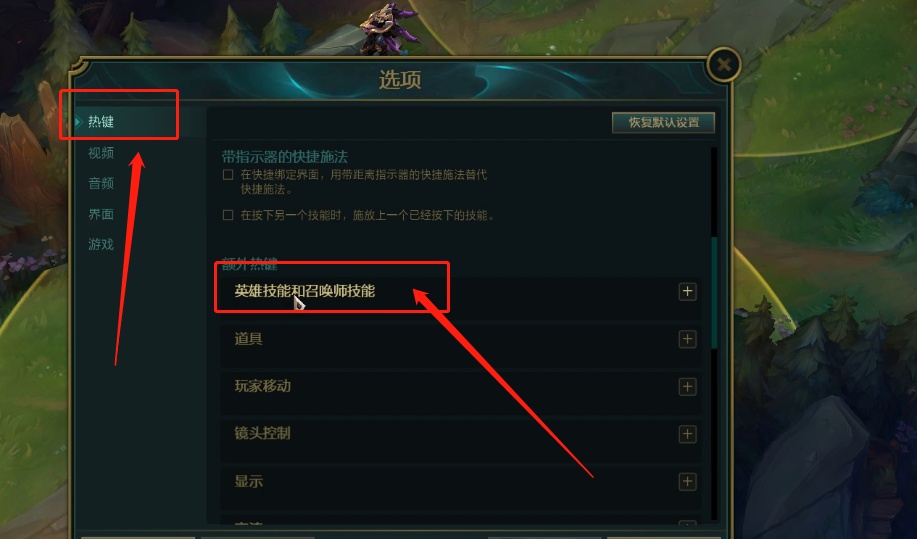Expand 道具 section using plus icon
The width and height of the screenshot is (917, 539).
point(687,339)
